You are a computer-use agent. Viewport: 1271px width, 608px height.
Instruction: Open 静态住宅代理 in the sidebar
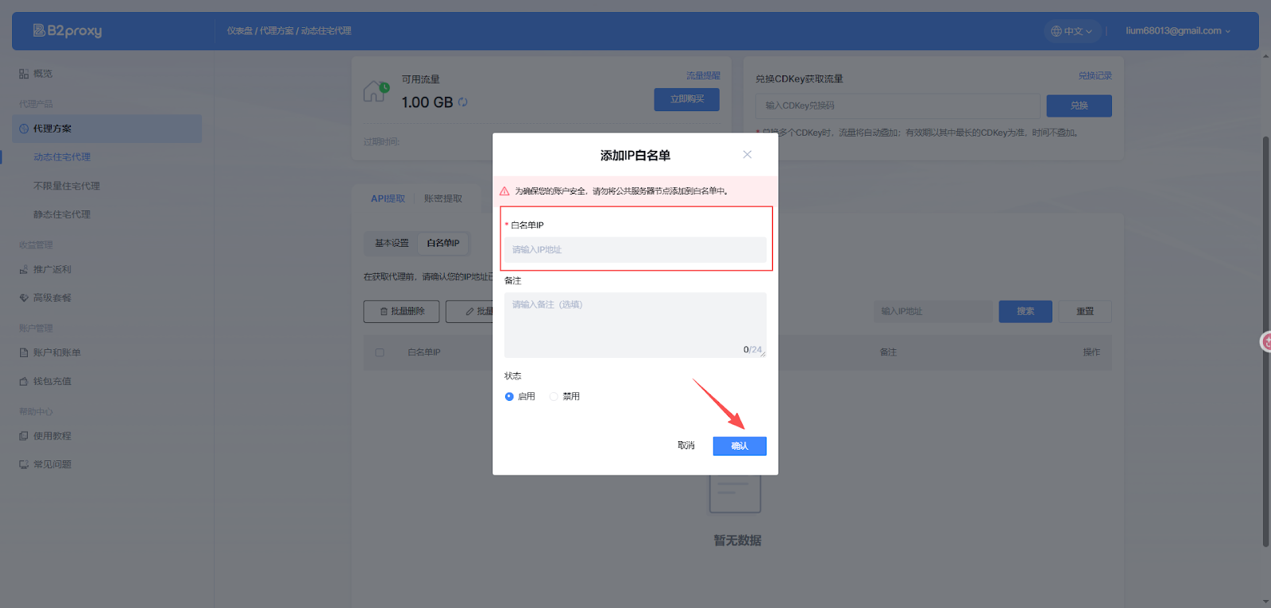click(62, 215)
